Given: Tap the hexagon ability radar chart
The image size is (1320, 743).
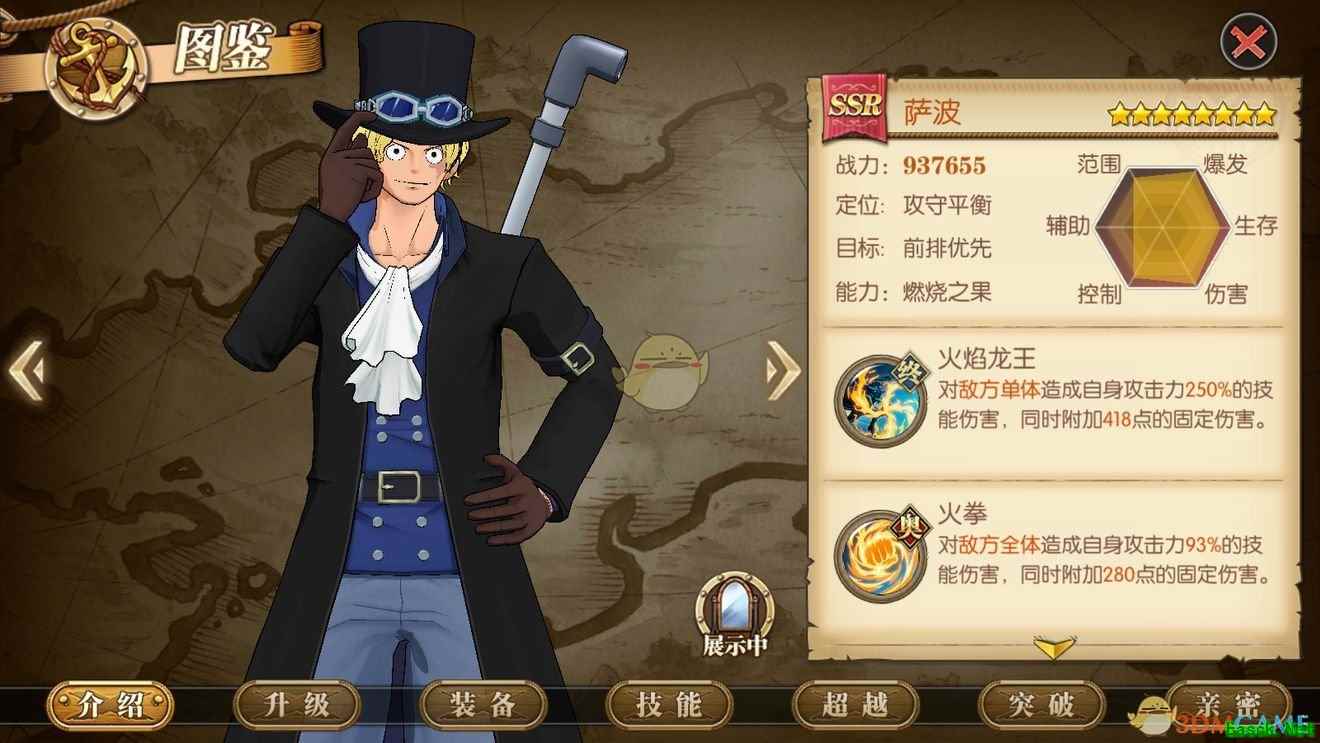Looking at the screenshot, I should 1162,225.
